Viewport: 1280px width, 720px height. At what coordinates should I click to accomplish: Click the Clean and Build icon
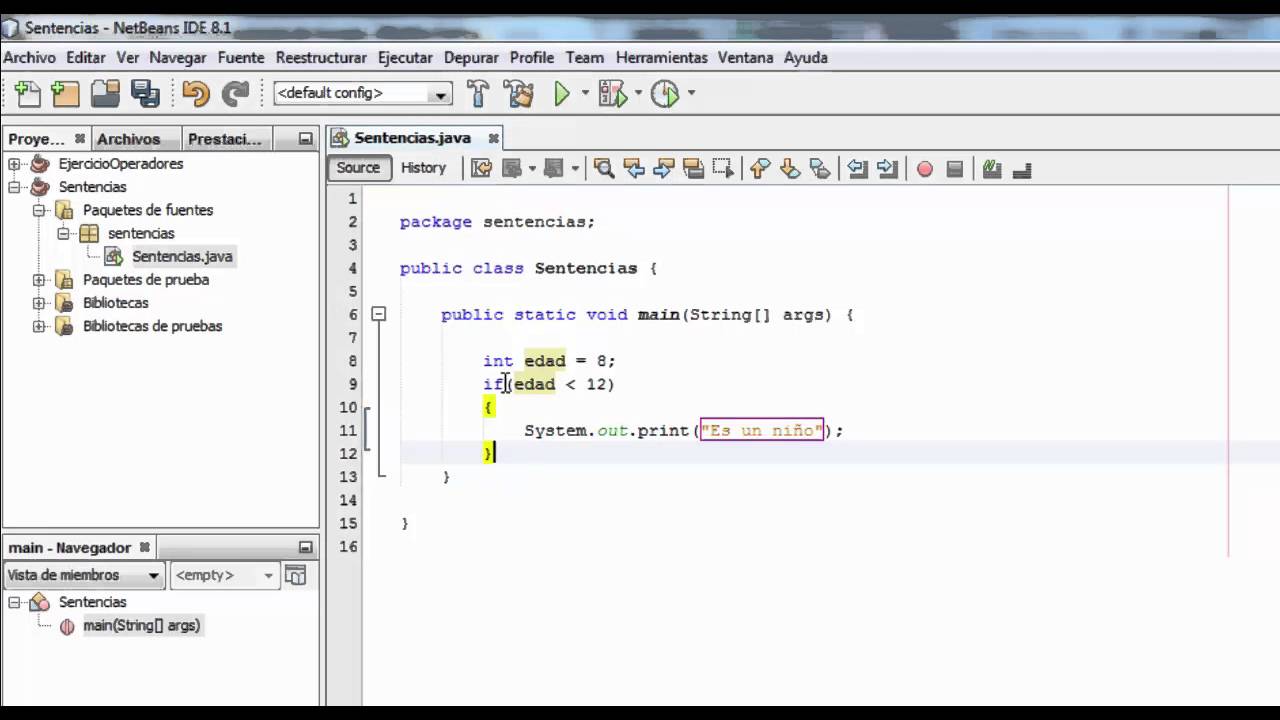[x=519, y=94]
